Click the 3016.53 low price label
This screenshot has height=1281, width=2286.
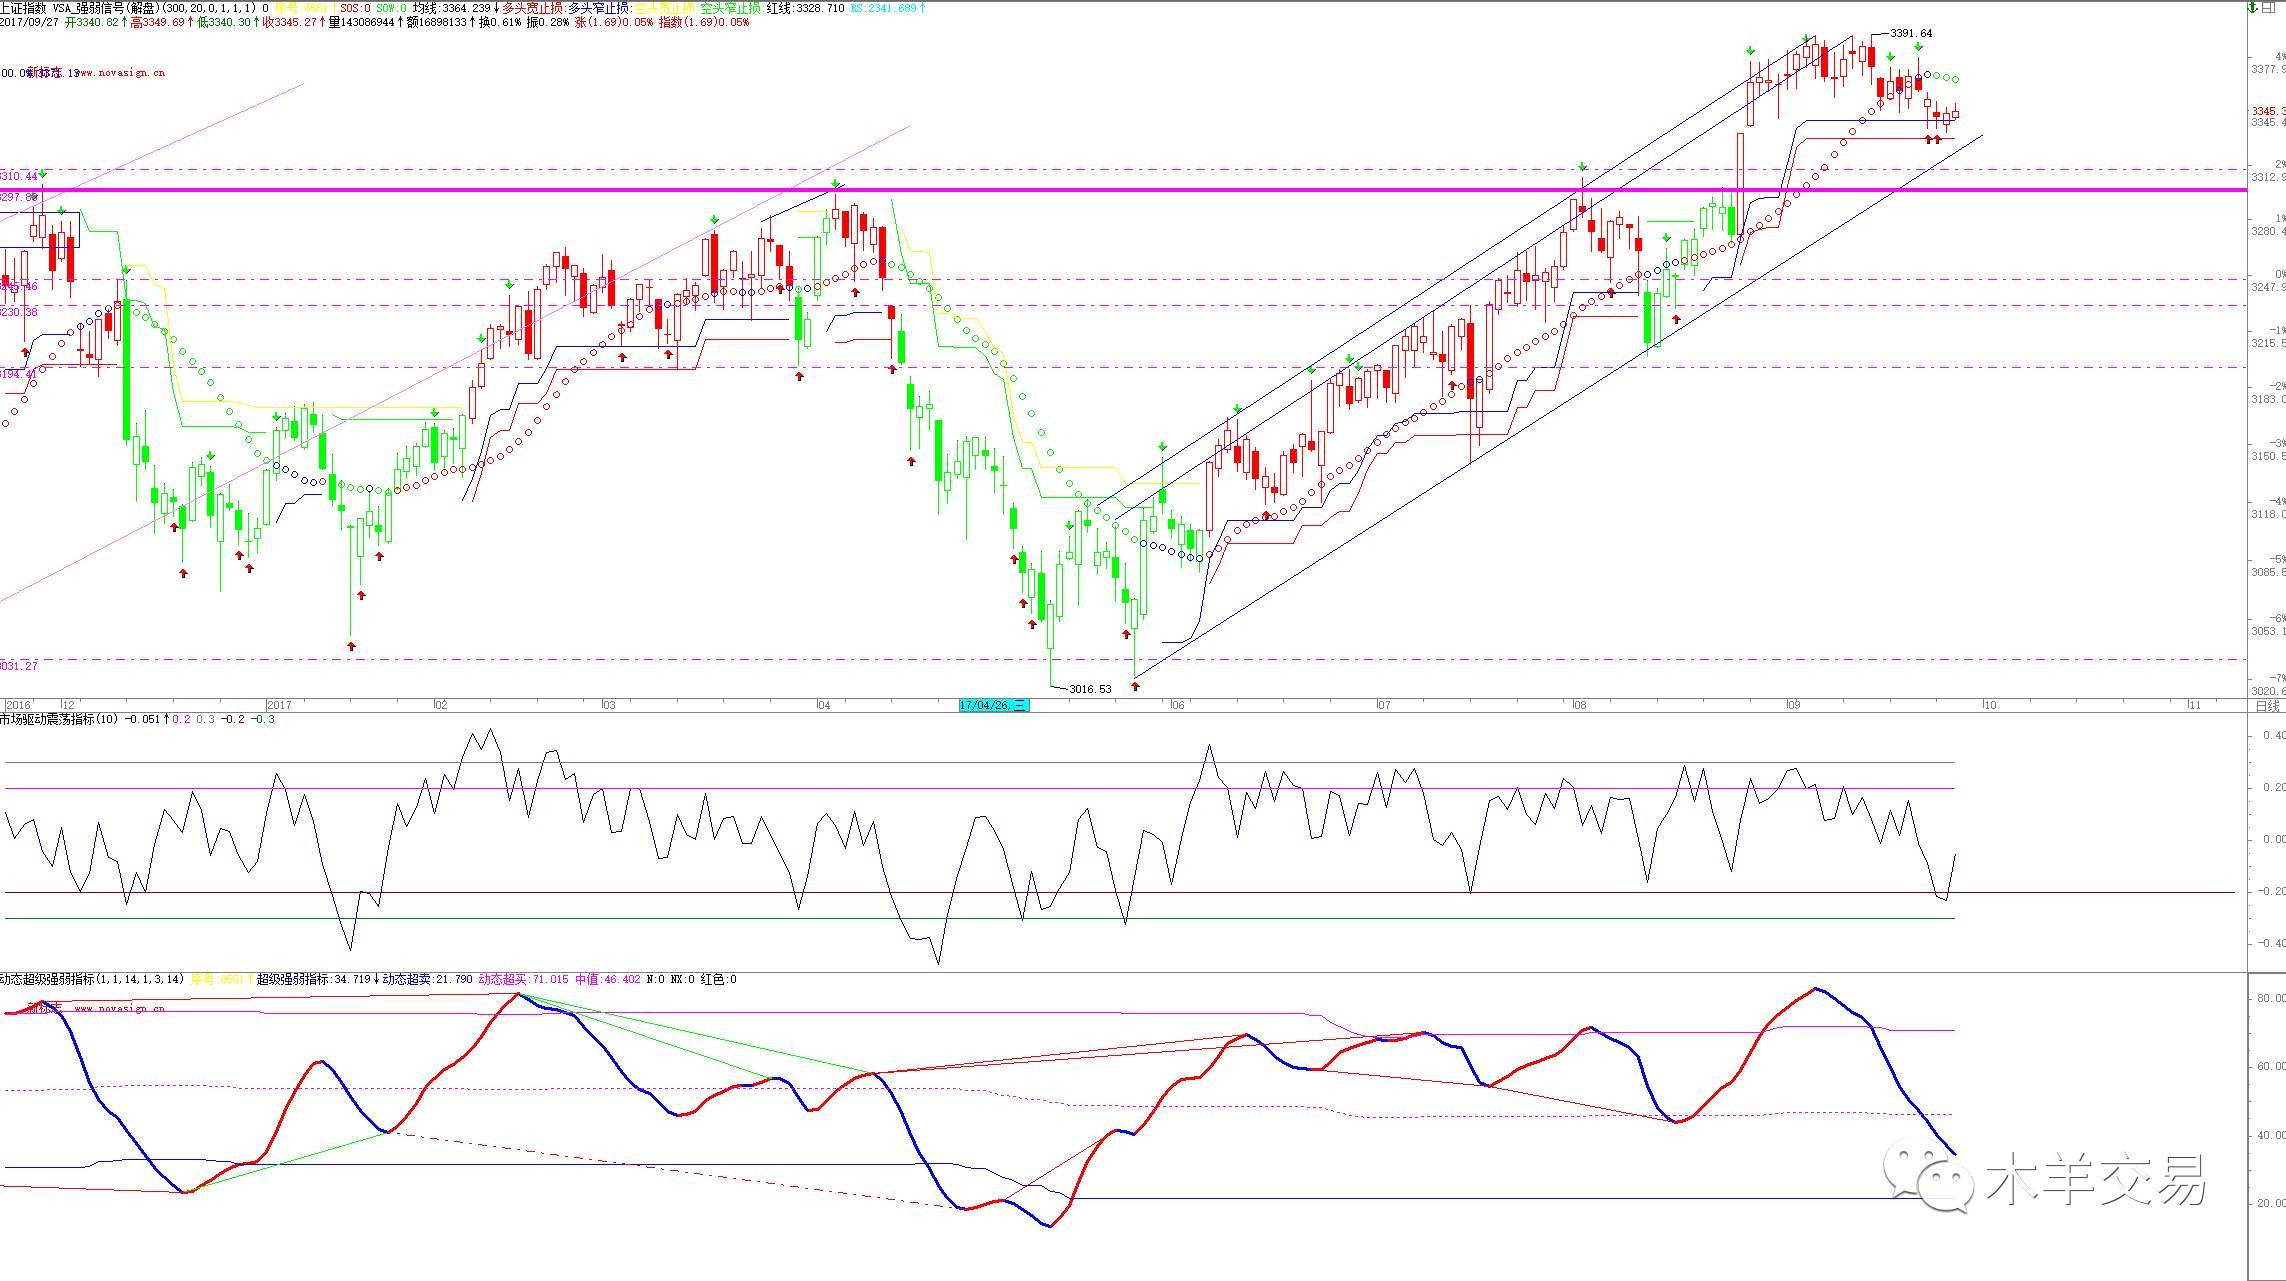click(1090, 689)
